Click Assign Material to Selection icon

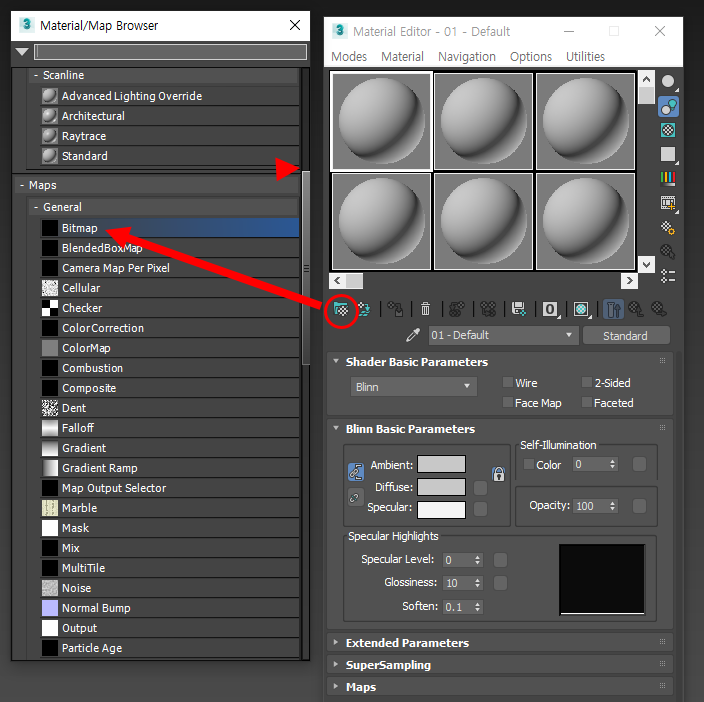[x=396, y=309]
